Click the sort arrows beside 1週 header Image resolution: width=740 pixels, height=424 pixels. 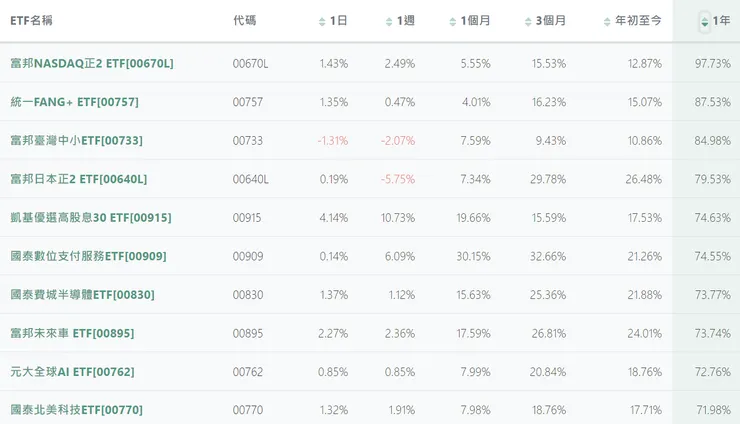(x=388, y=21)
